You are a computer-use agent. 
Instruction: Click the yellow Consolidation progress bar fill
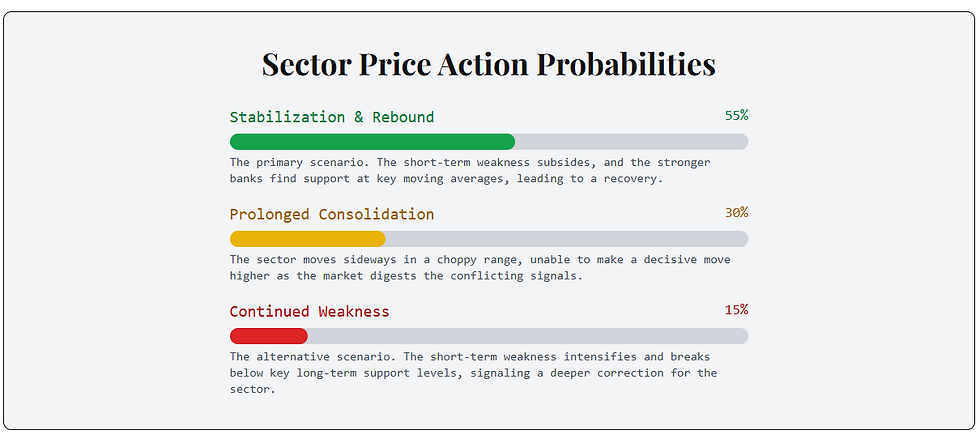(308, 239)
